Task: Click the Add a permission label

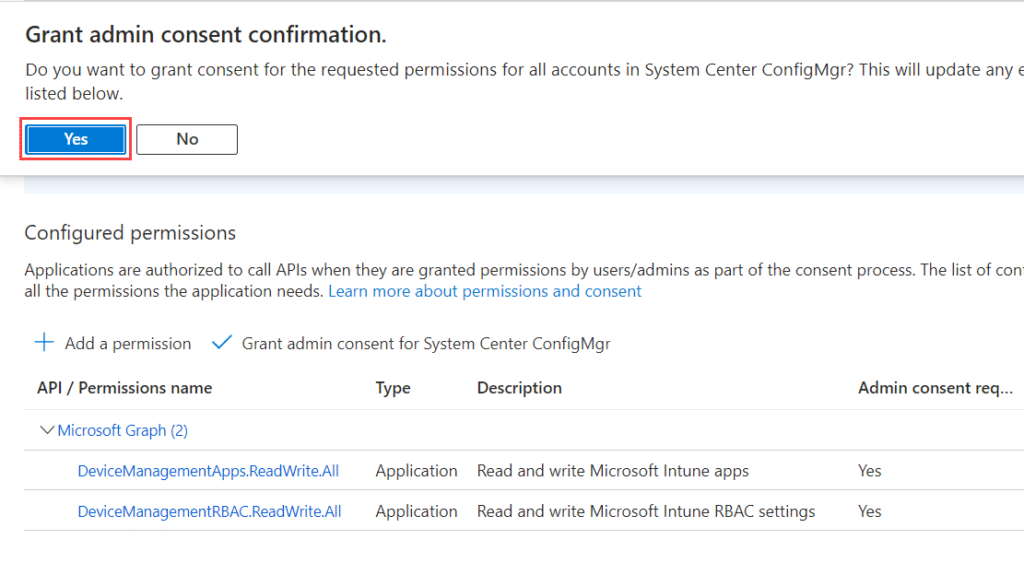Action: coord(128,344)
